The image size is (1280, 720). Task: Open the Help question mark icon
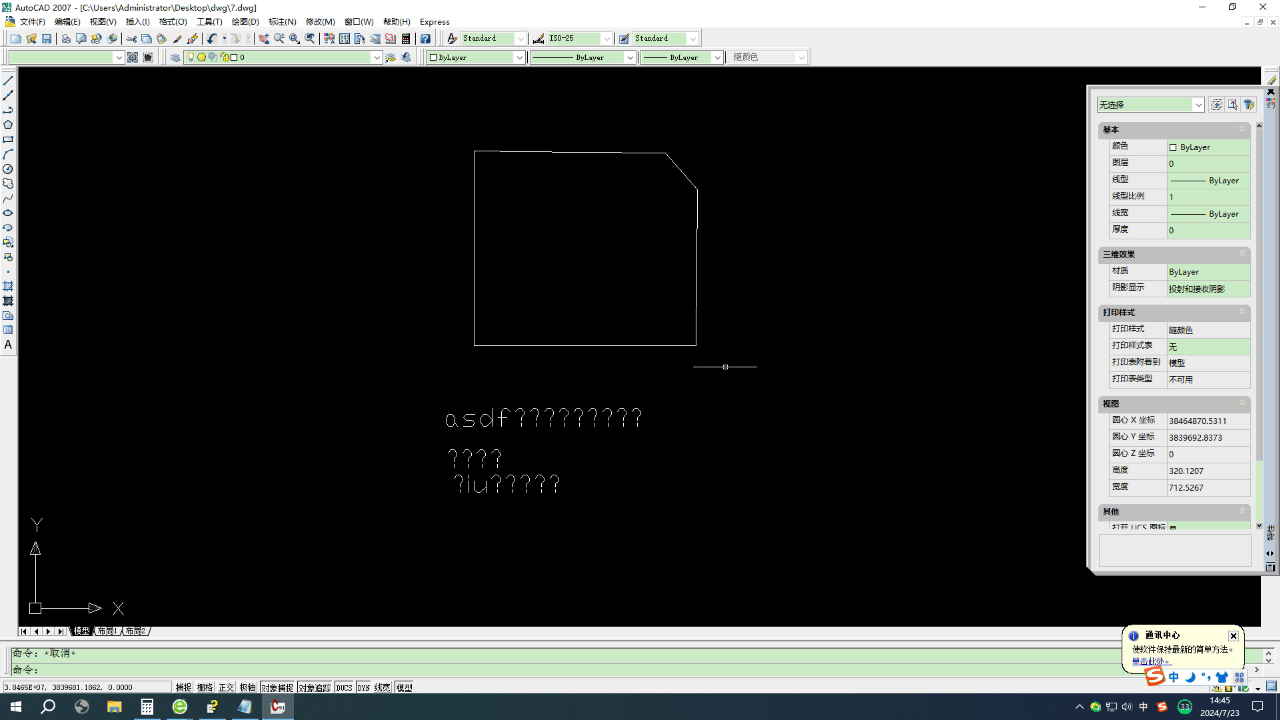(x=425, y=39)
